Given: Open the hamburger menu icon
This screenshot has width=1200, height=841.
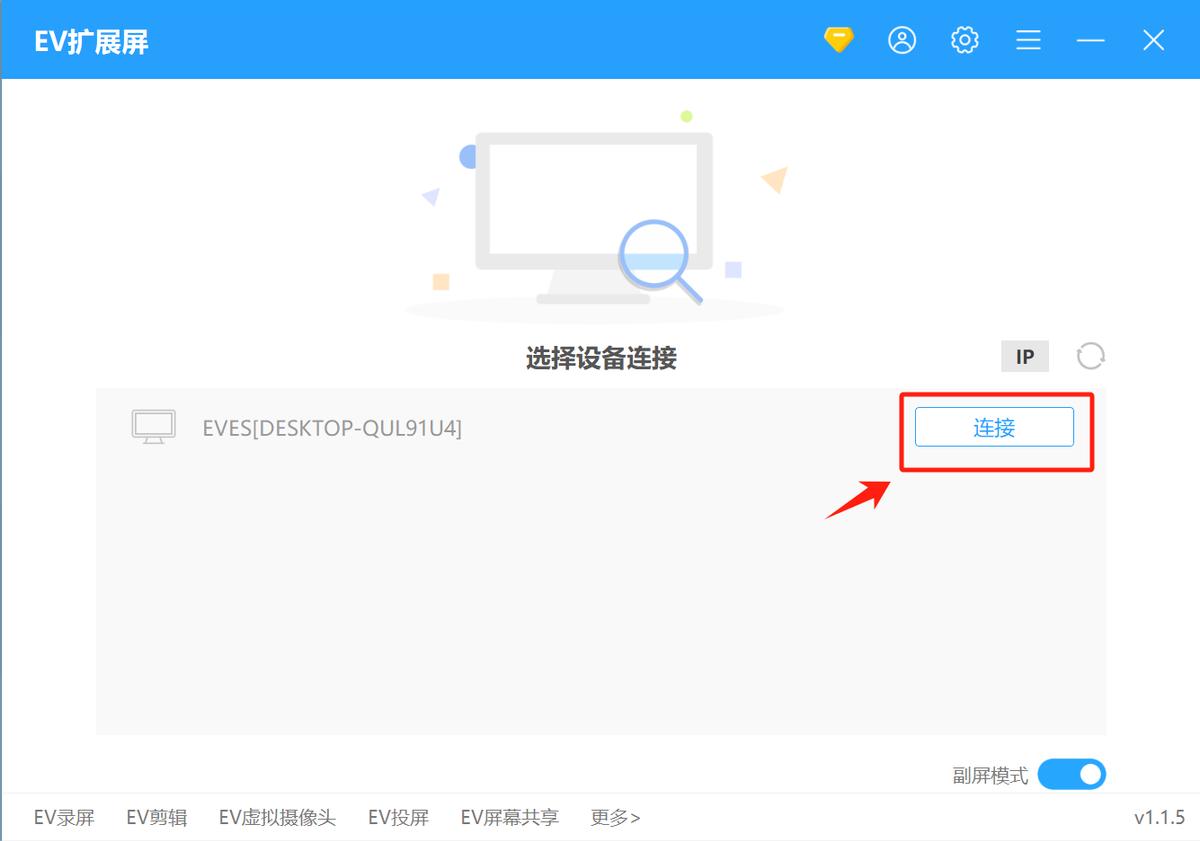Looking at the screenshot, I should [1028, 40].
